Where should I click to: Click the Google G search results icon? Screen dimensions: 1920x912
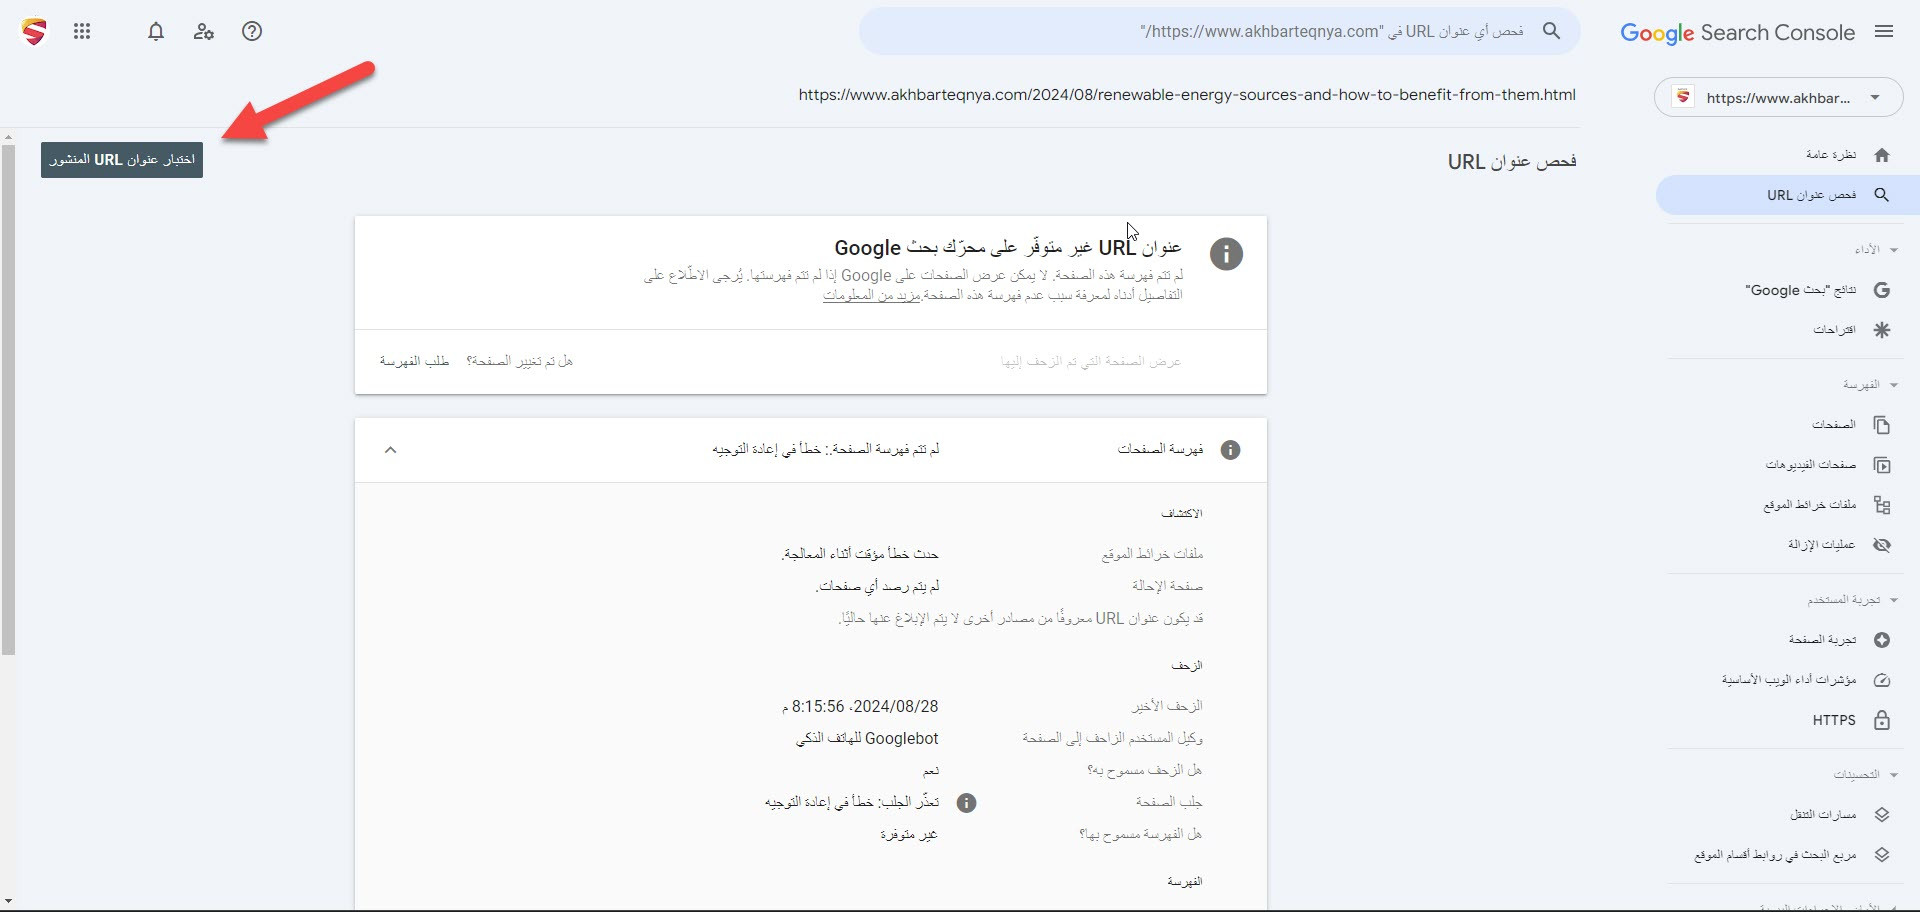[x=1882, y=290]
